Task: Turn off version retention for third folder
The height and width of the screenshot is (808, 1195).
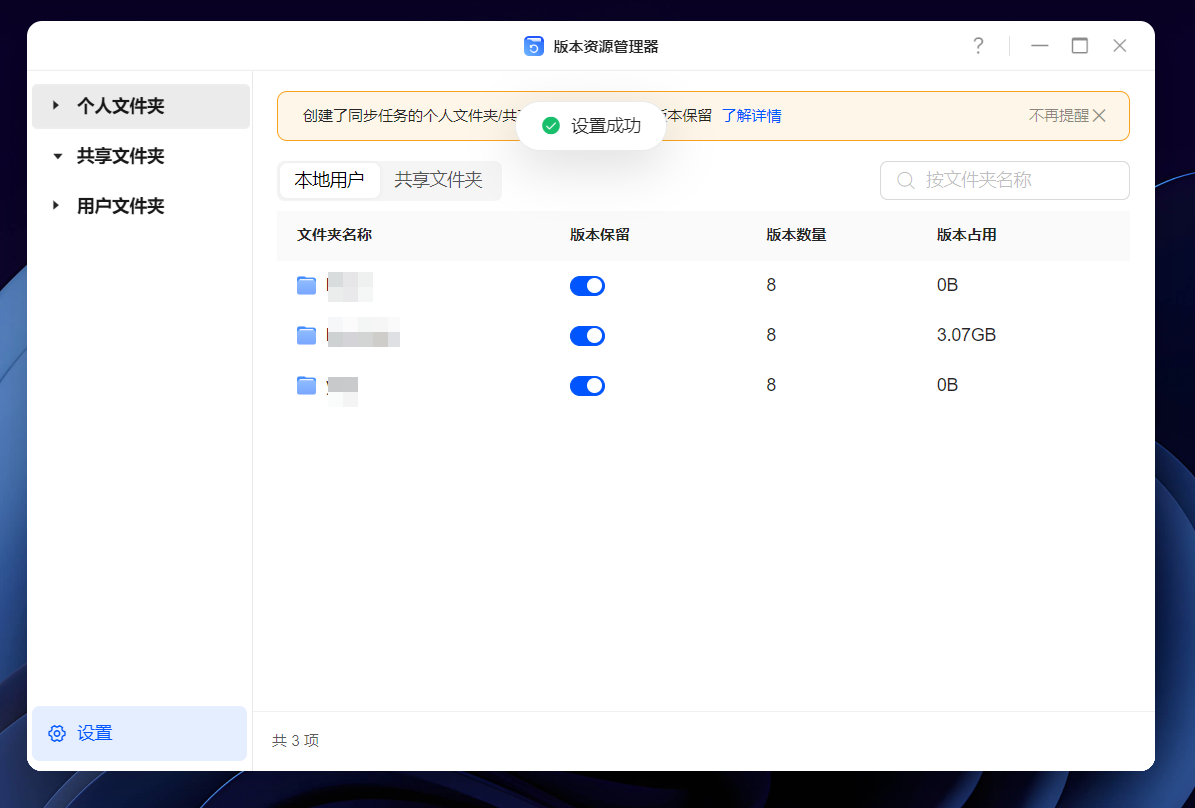Action: coord(587,386)
